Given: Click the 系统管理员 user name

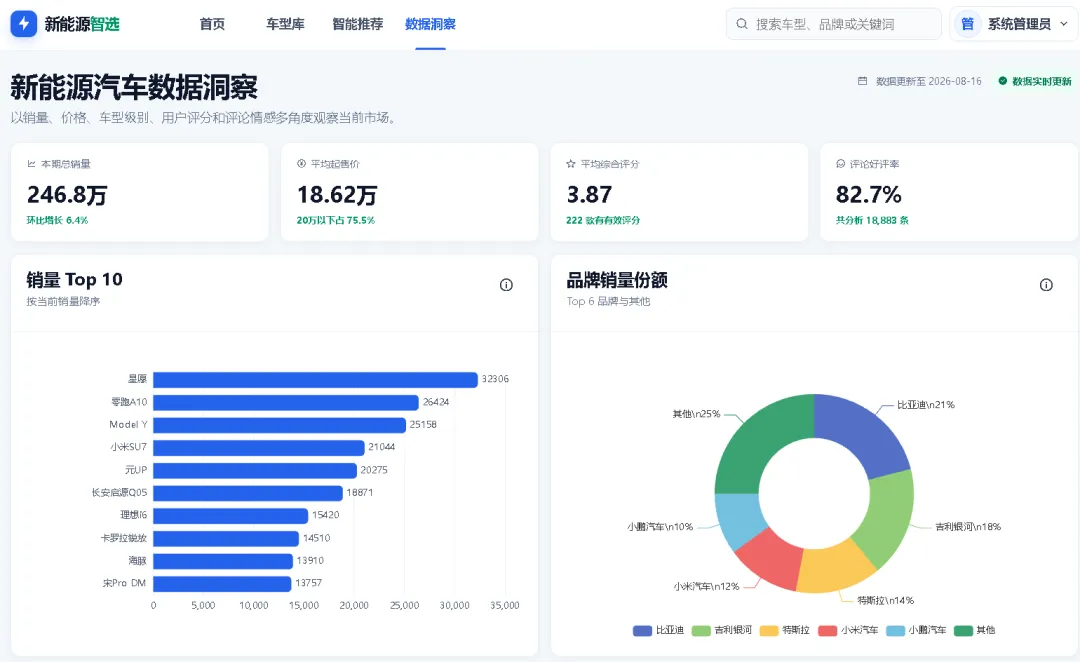Looking at the screenshot, I should (1019, 24).
